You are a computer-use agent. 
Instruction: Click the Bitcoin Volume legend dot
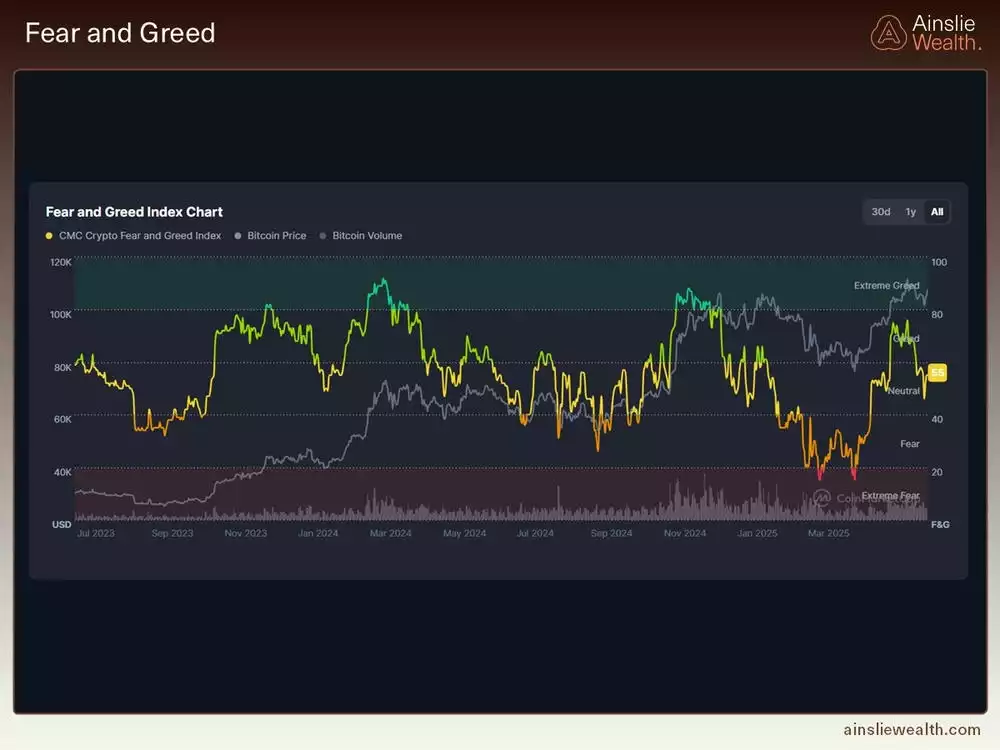point(322,236)
